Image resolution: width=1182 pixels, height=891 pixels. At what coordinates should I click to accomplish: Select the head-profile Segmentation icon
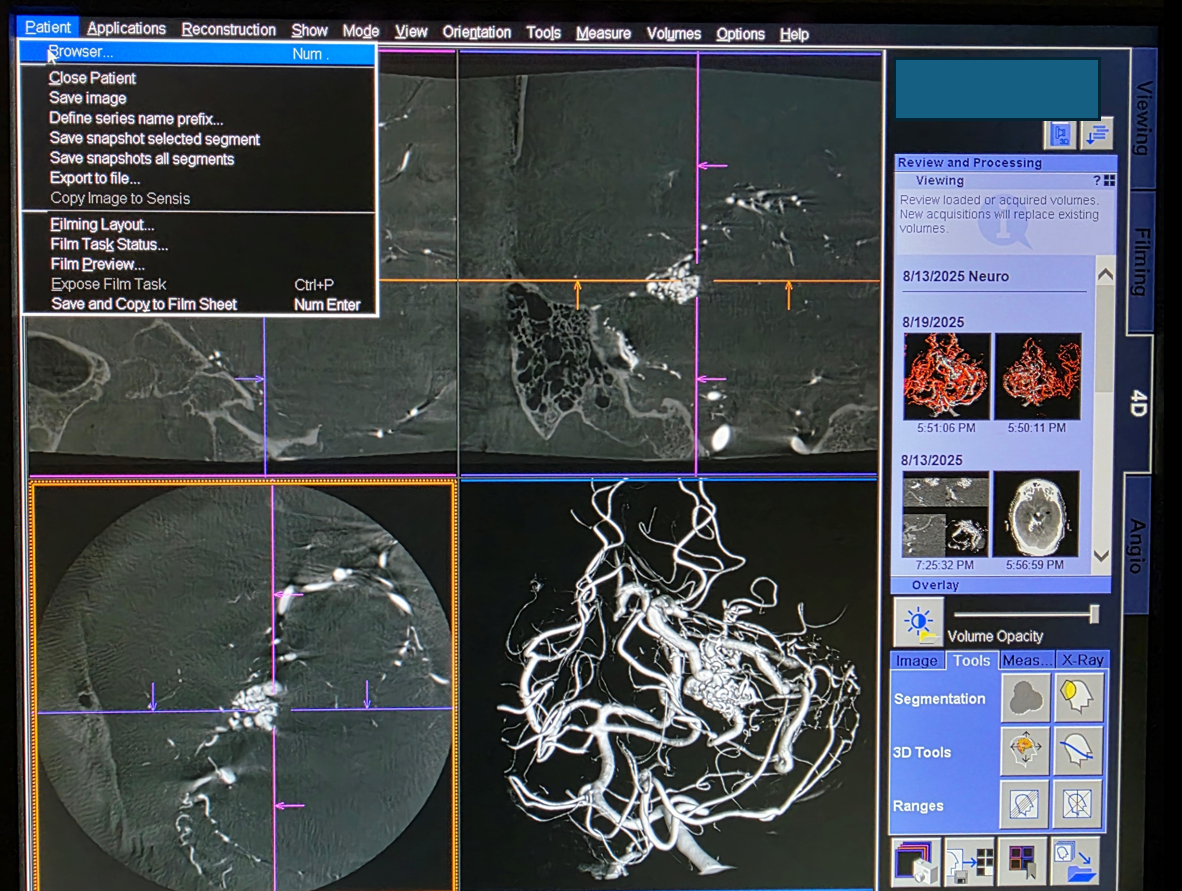(x=1078, y=698)
